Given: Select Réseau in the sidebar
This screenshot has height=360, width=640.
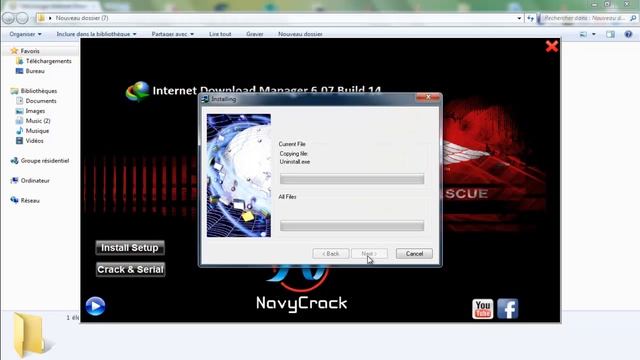Looking at the screenshot, I should click(30, 200).
